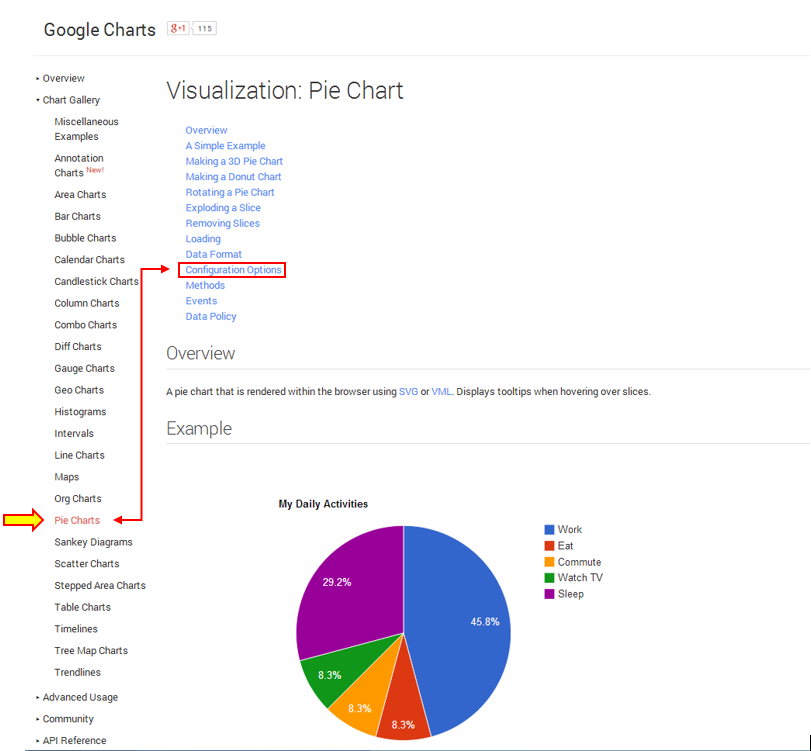Click the green Watch TV legend swatch
The image size is (811, 751).
pos(549,578)
